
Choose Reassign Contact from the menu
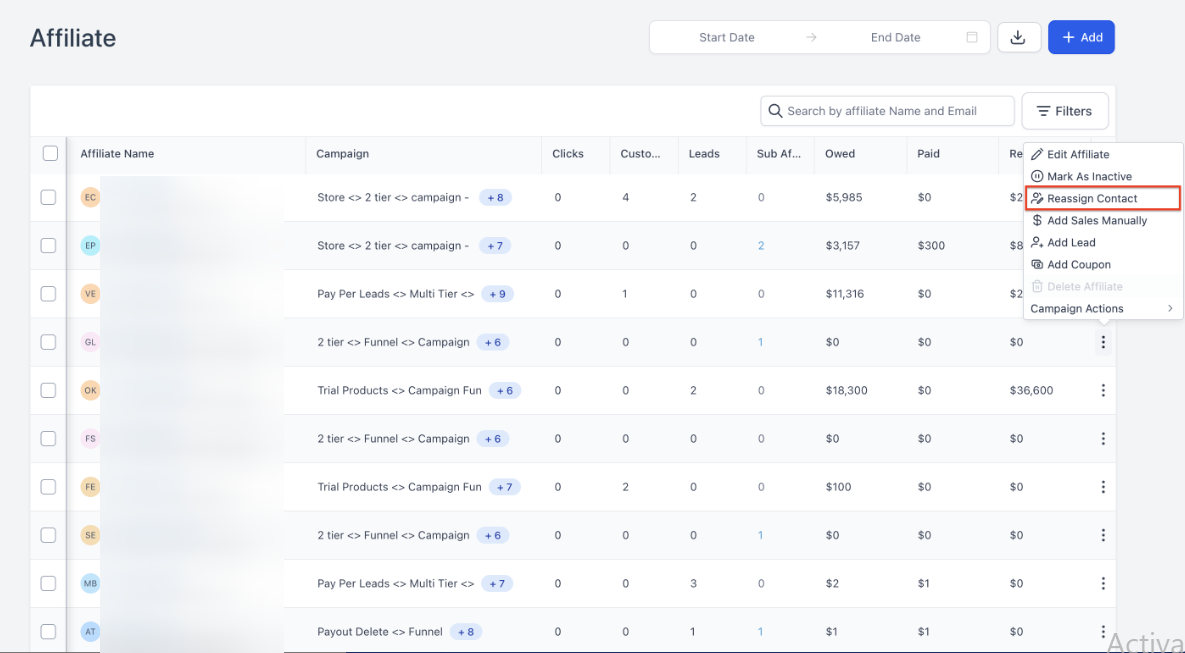pos(1092,198)
